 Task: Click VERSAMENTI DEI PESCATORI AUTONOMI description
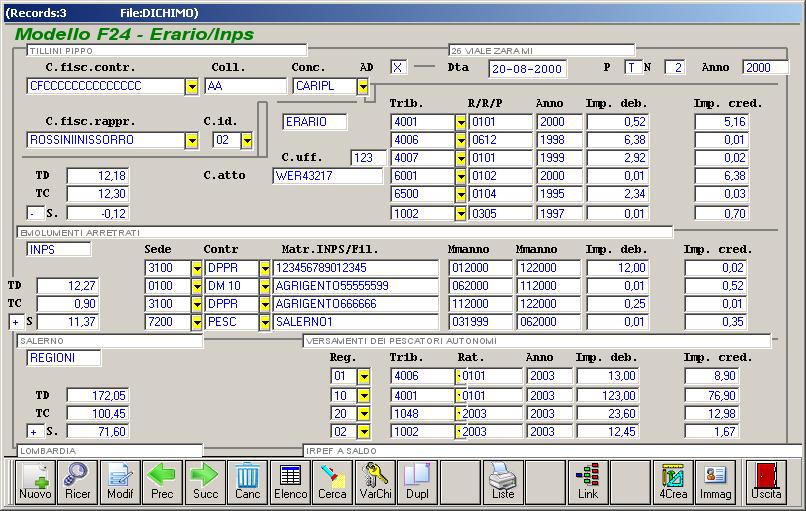pos(537,341)
